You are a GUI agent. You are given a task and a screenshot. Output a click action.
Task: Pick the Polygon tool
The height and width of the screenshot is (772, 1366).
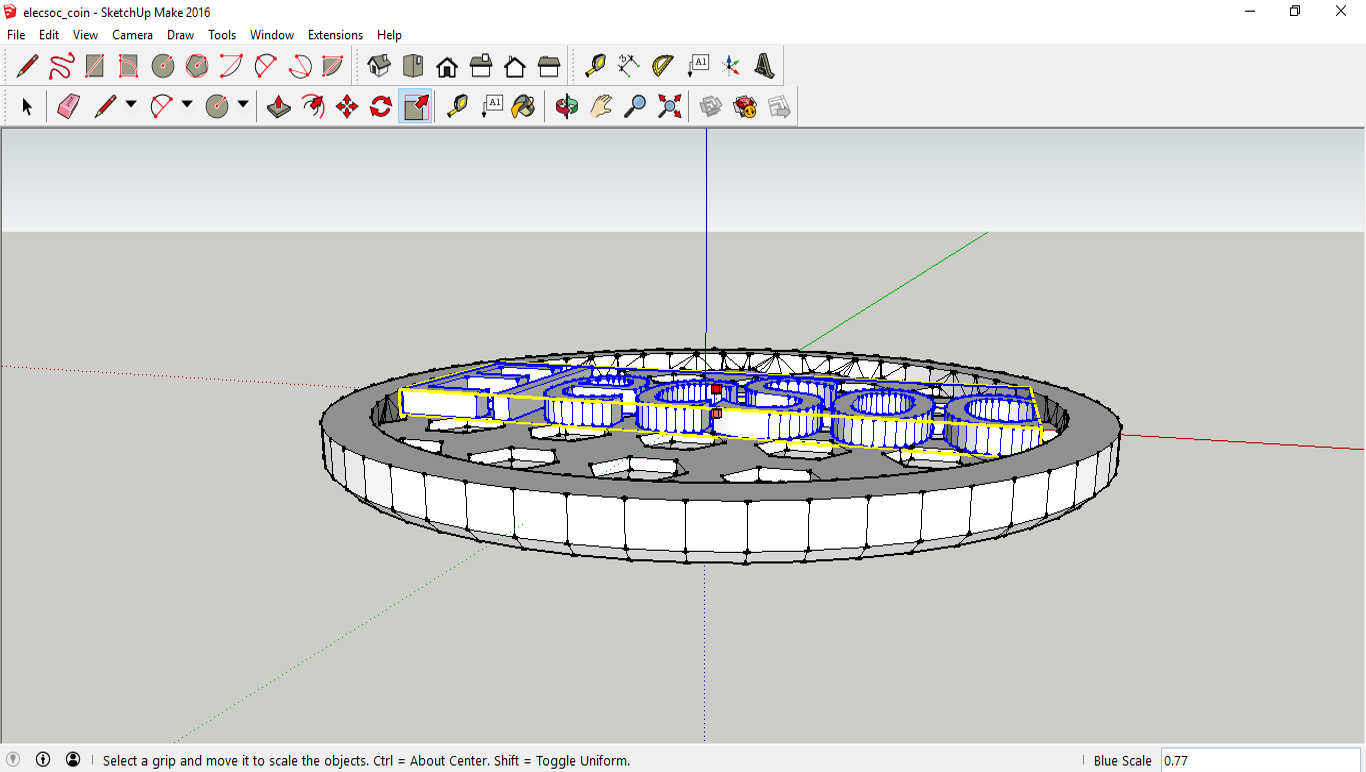pyautogui.click(x=197, y=67)
